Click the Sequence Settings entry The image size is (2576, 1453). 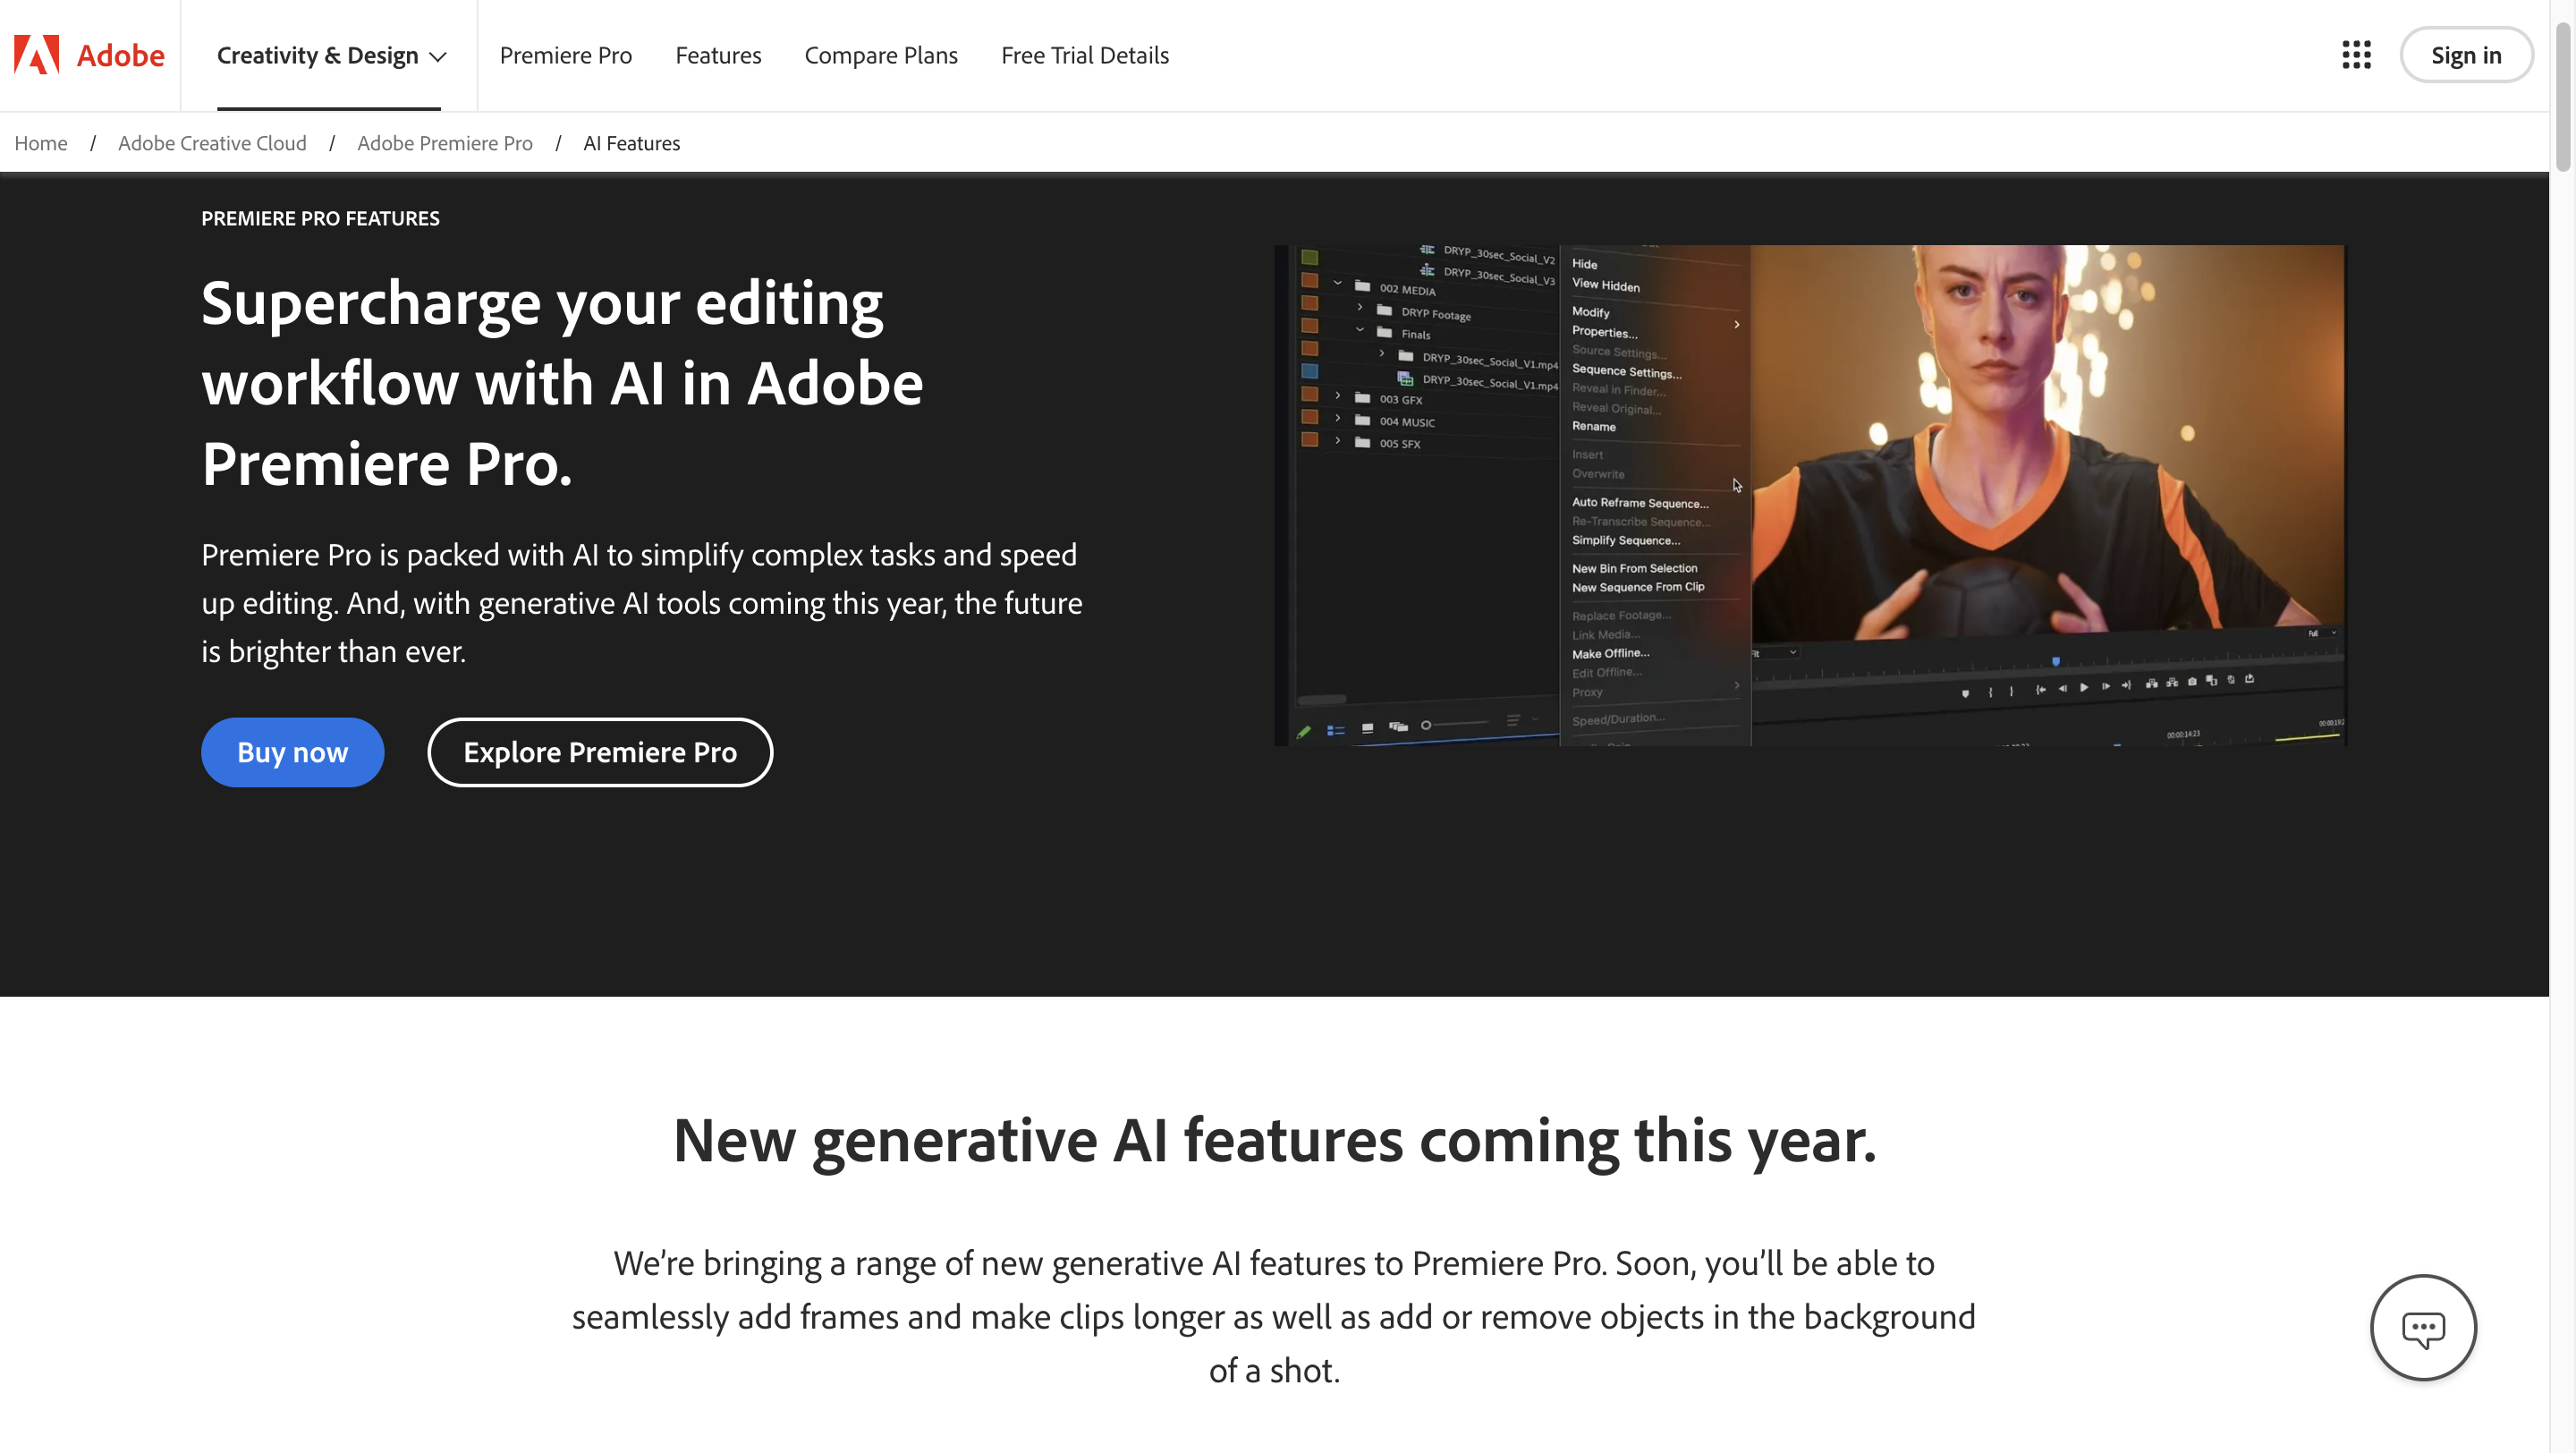point(1626,371)
